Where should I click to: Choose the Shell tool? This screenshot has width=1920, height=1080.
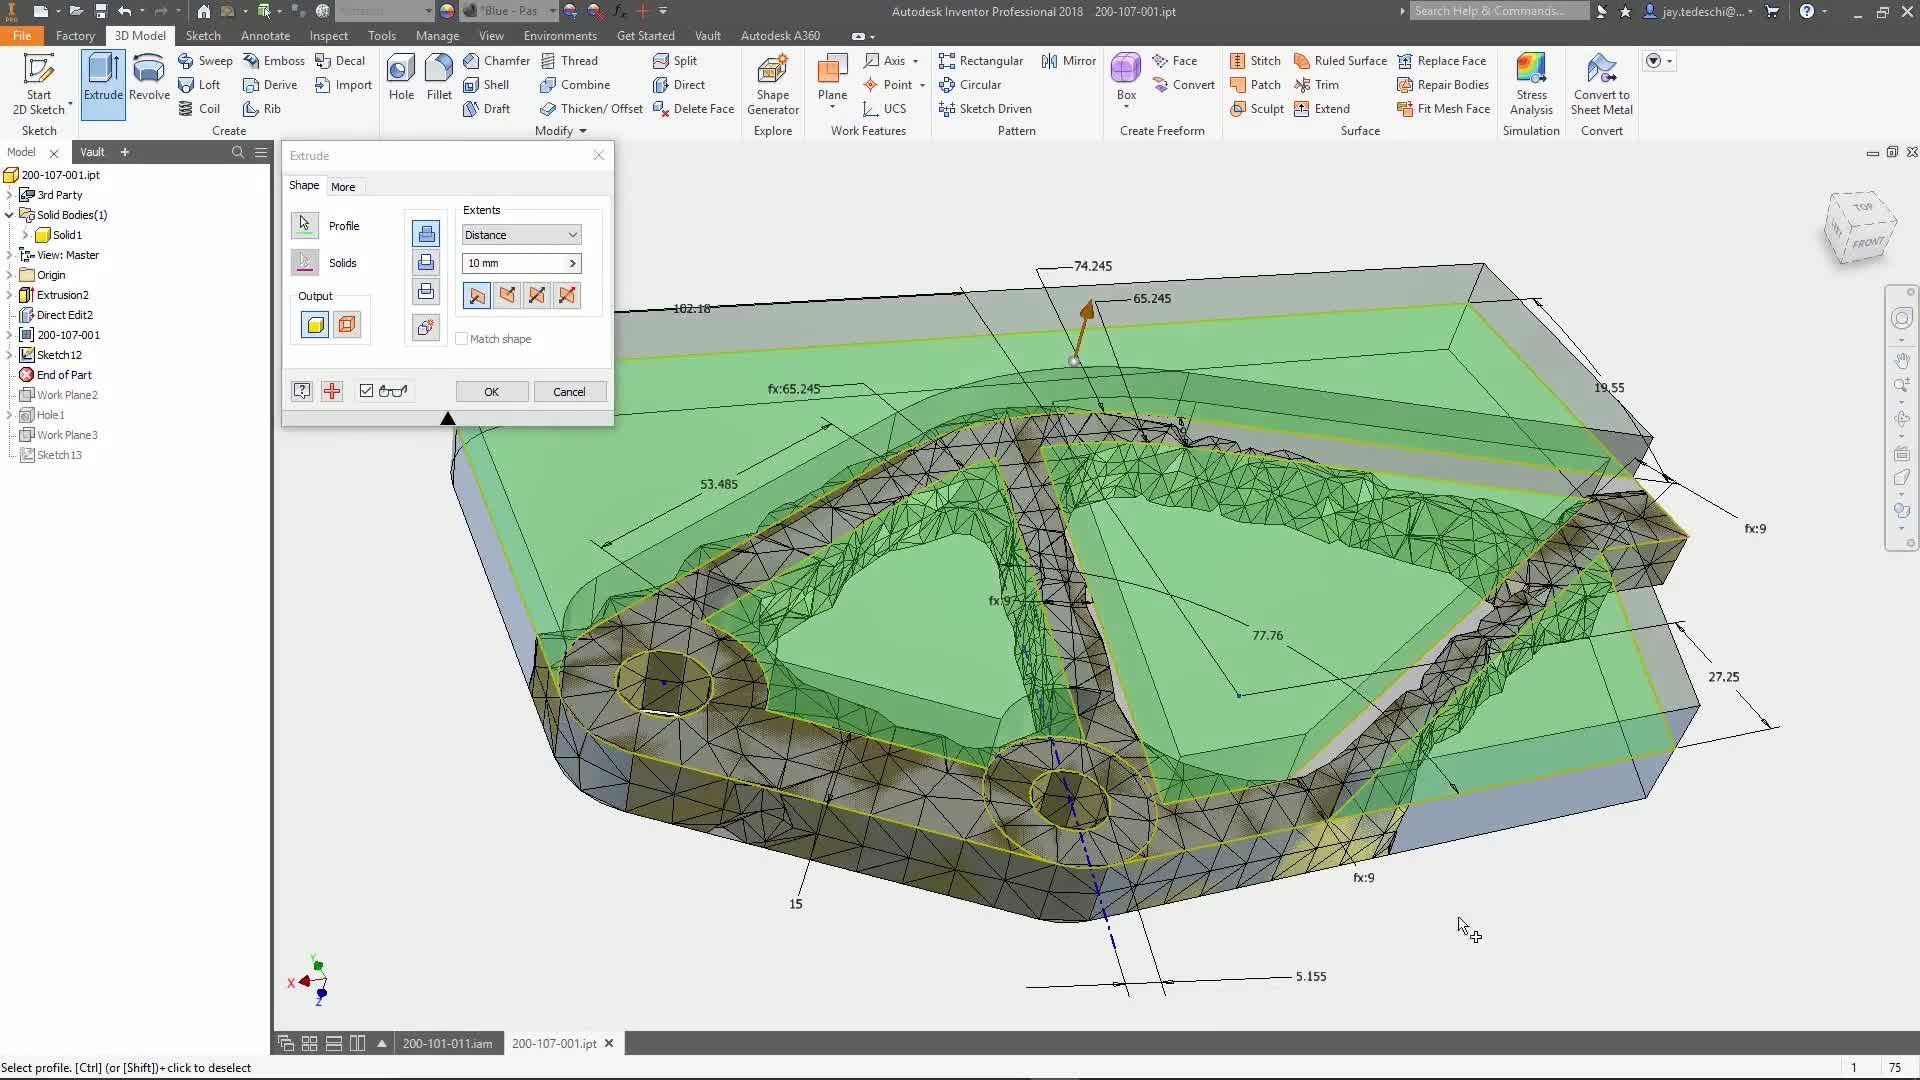click(486, 85)
